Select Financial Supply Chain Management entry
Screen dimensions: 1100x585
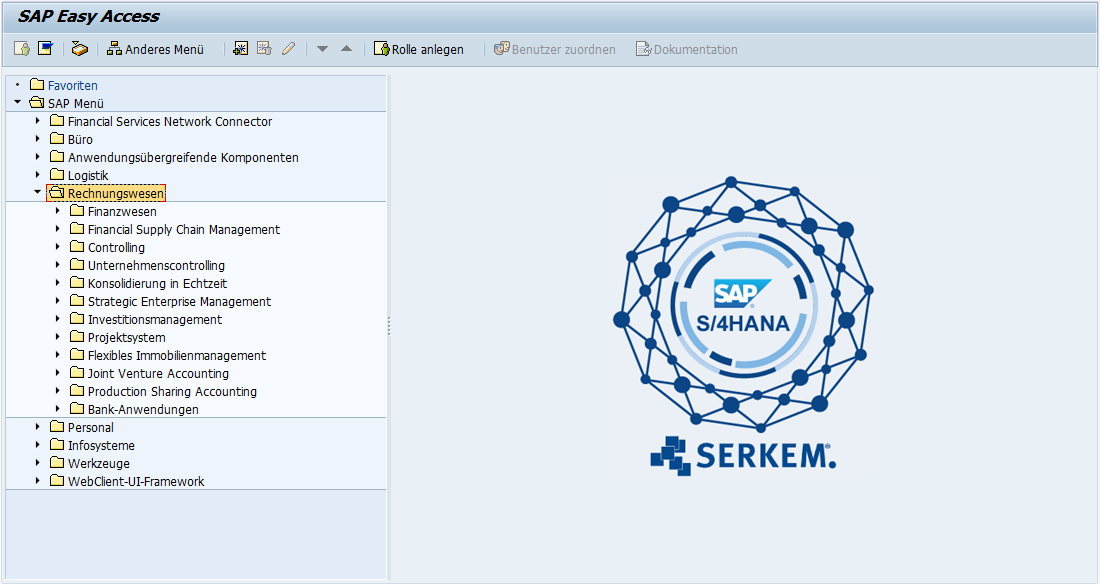click(x=183, y=229)
